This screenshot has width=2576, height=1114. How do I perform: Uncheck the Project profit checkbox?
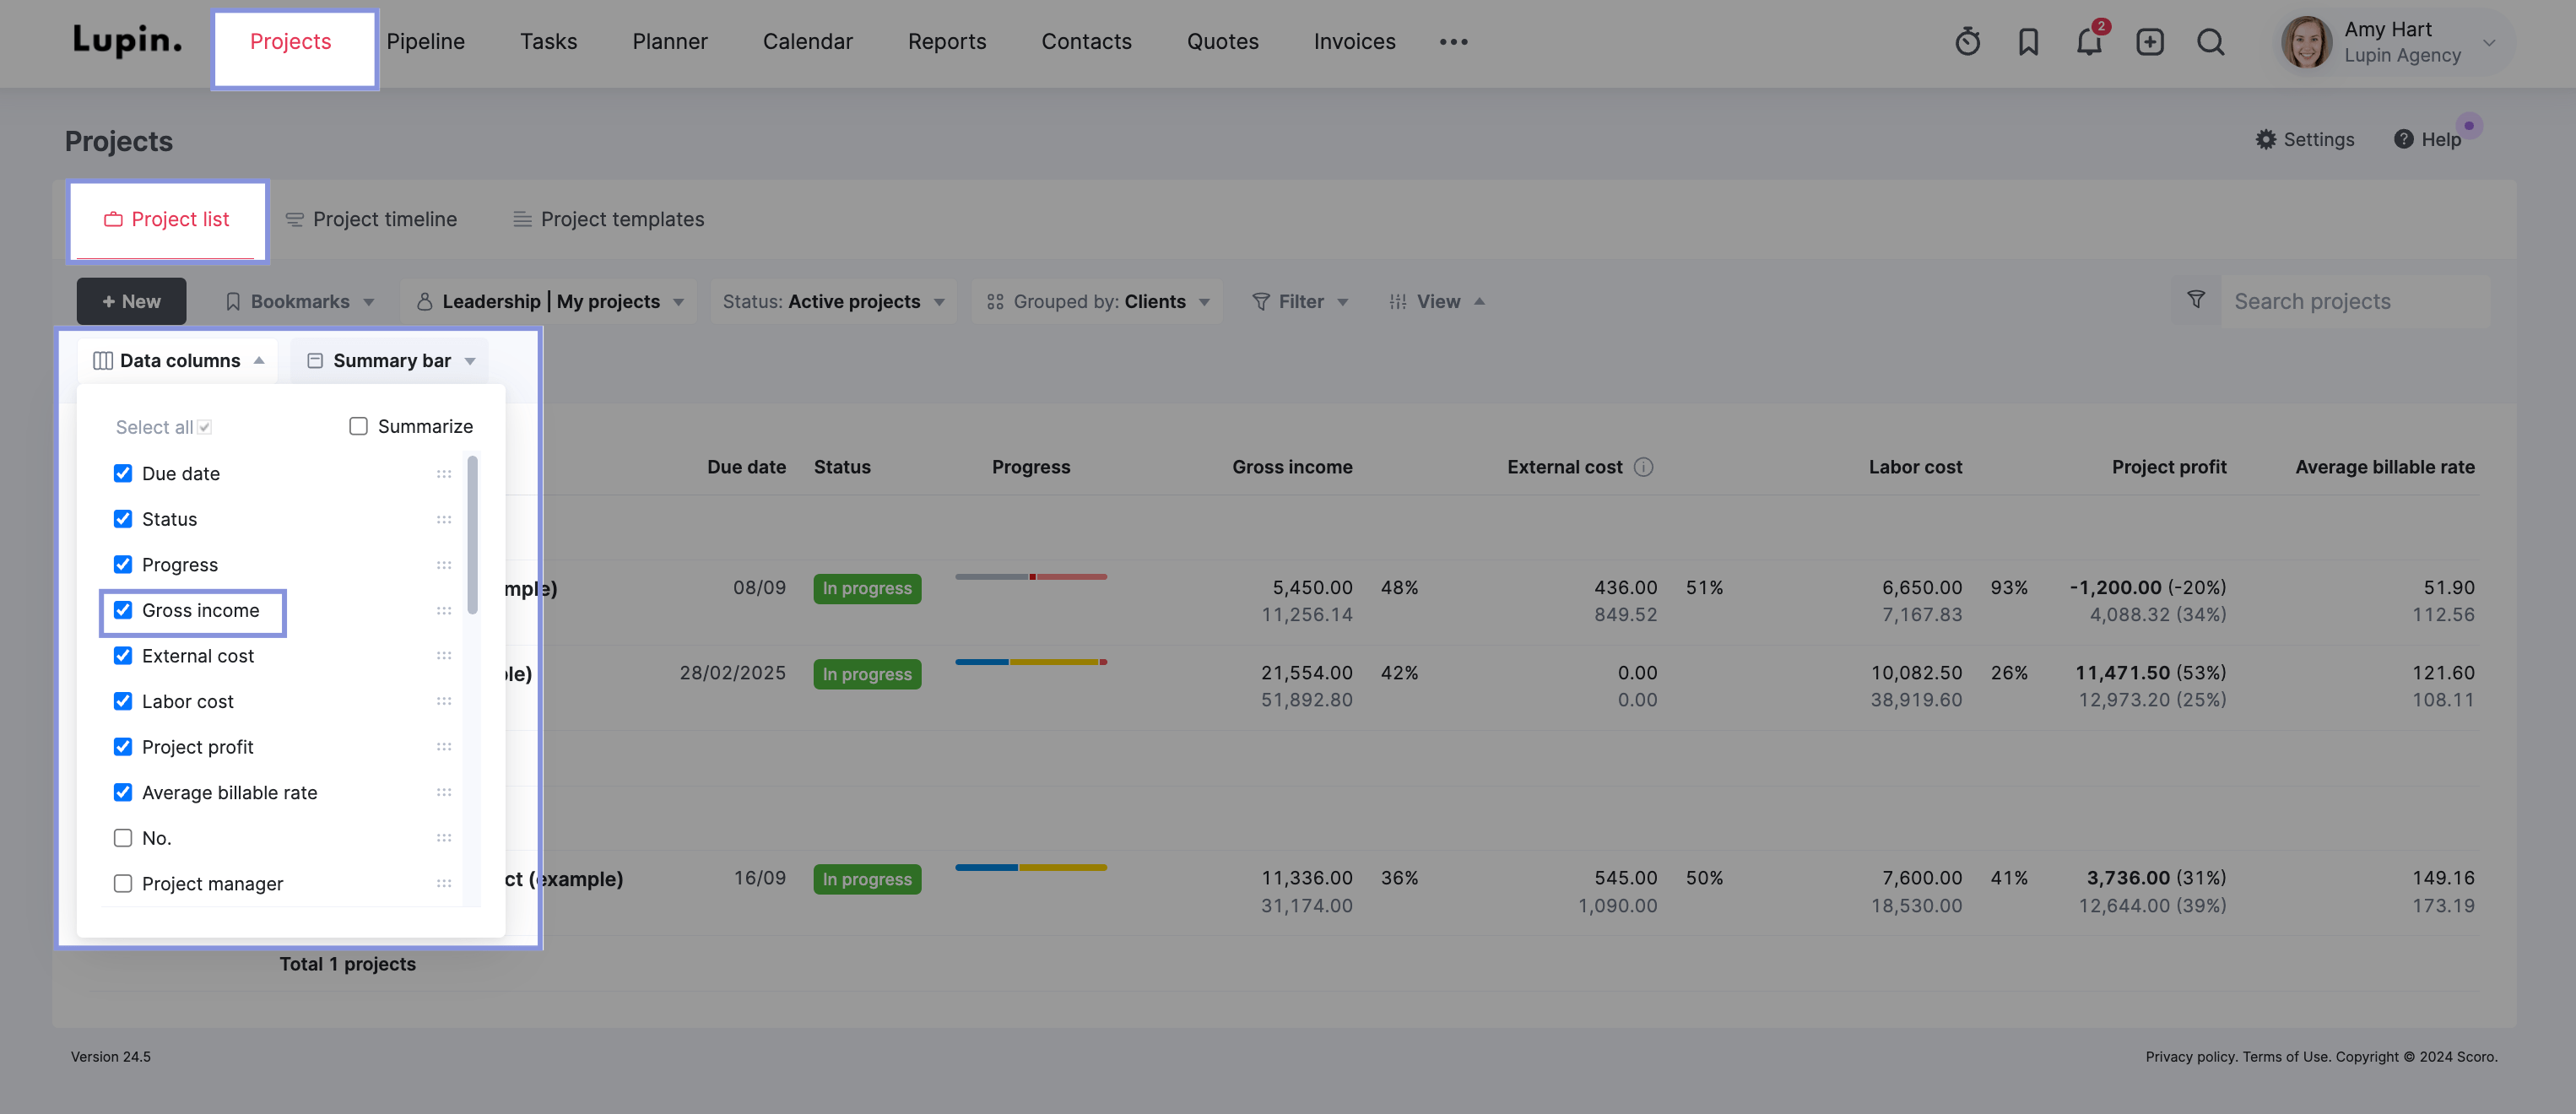(x=123, y=747)
